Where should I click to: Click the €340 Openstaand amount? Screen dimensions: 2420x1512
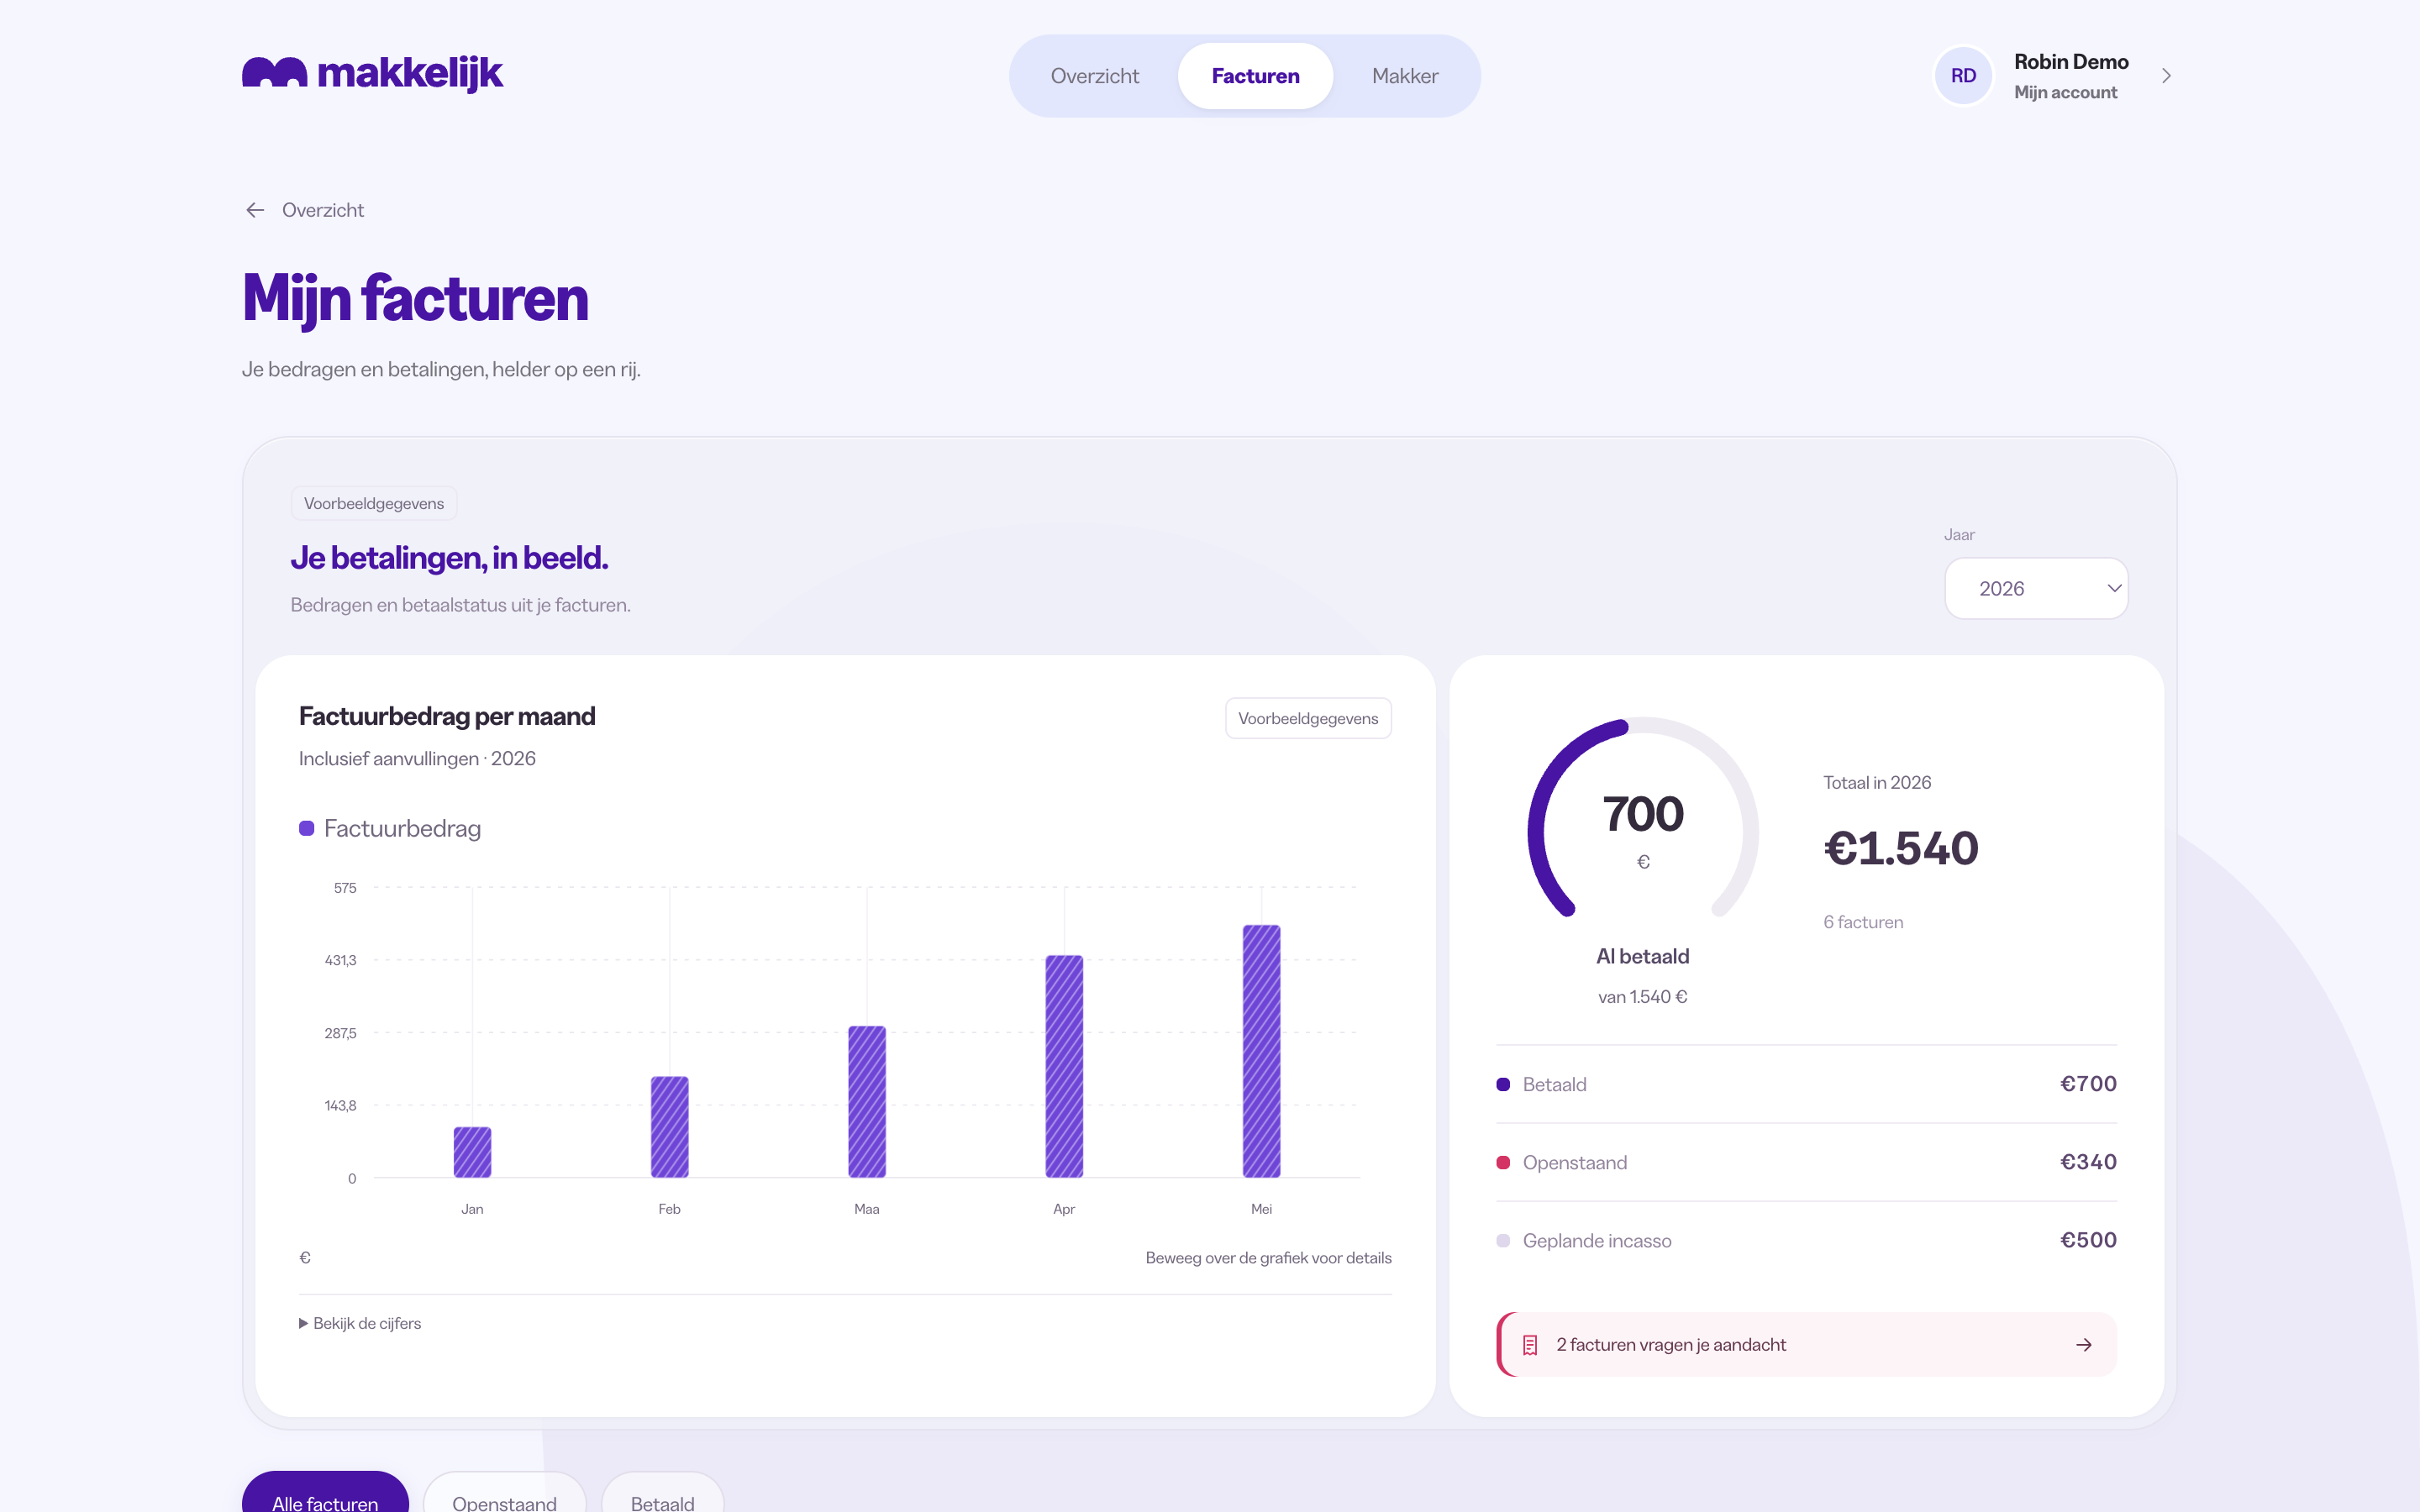coord(2088,1162)
